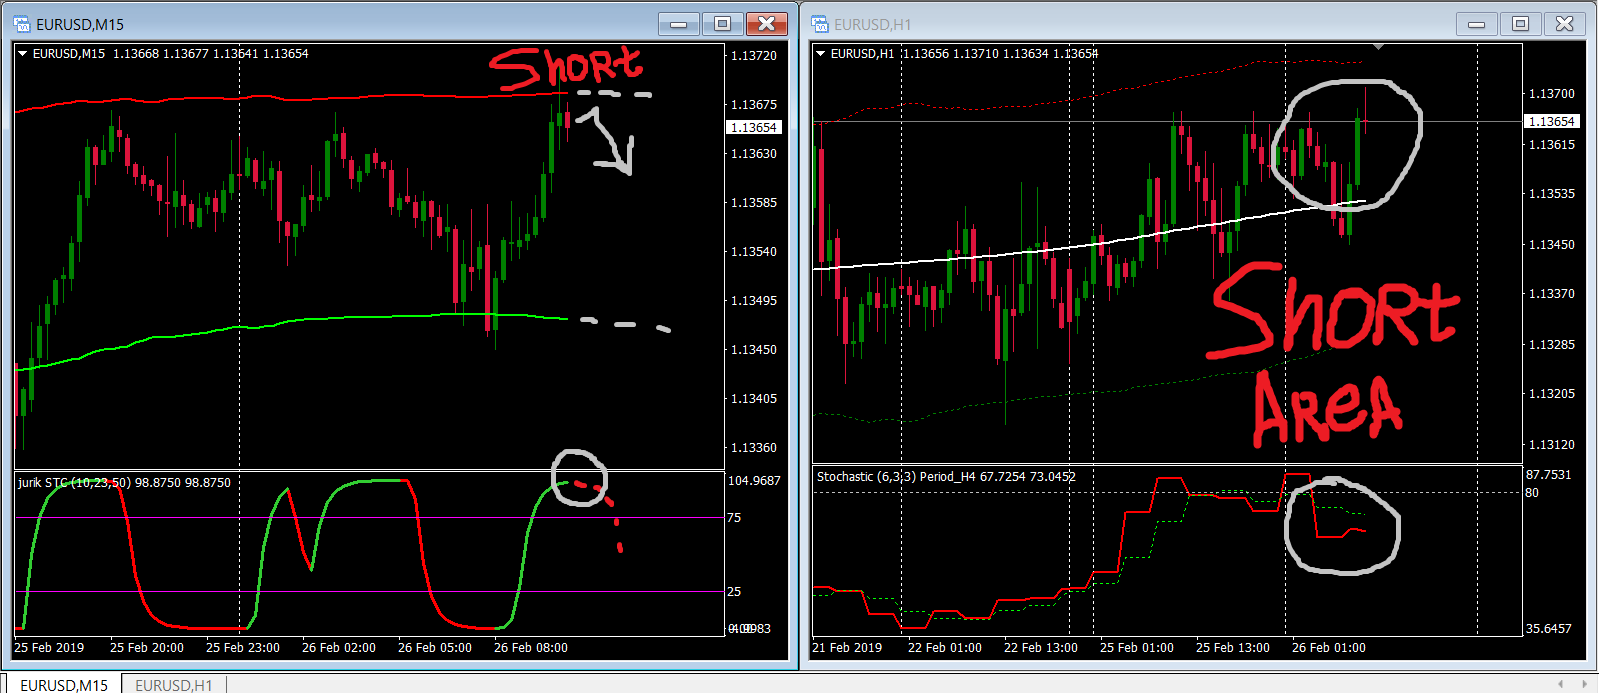Click the EURUSD,M15 window title icon
Viewport: 1599px width, 693px height.
(22, 24)
